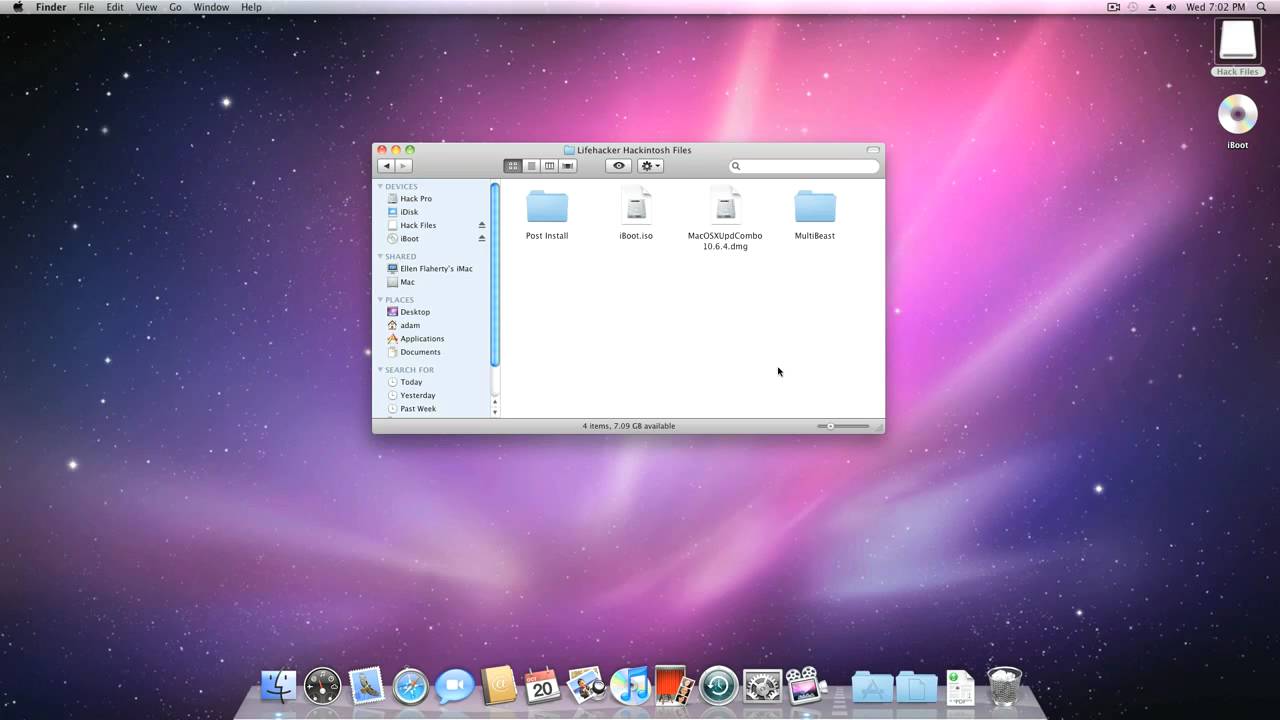Open the File menu
Image resolution: width=1280 pixels, height=720 pixels.
coord(86,7)
